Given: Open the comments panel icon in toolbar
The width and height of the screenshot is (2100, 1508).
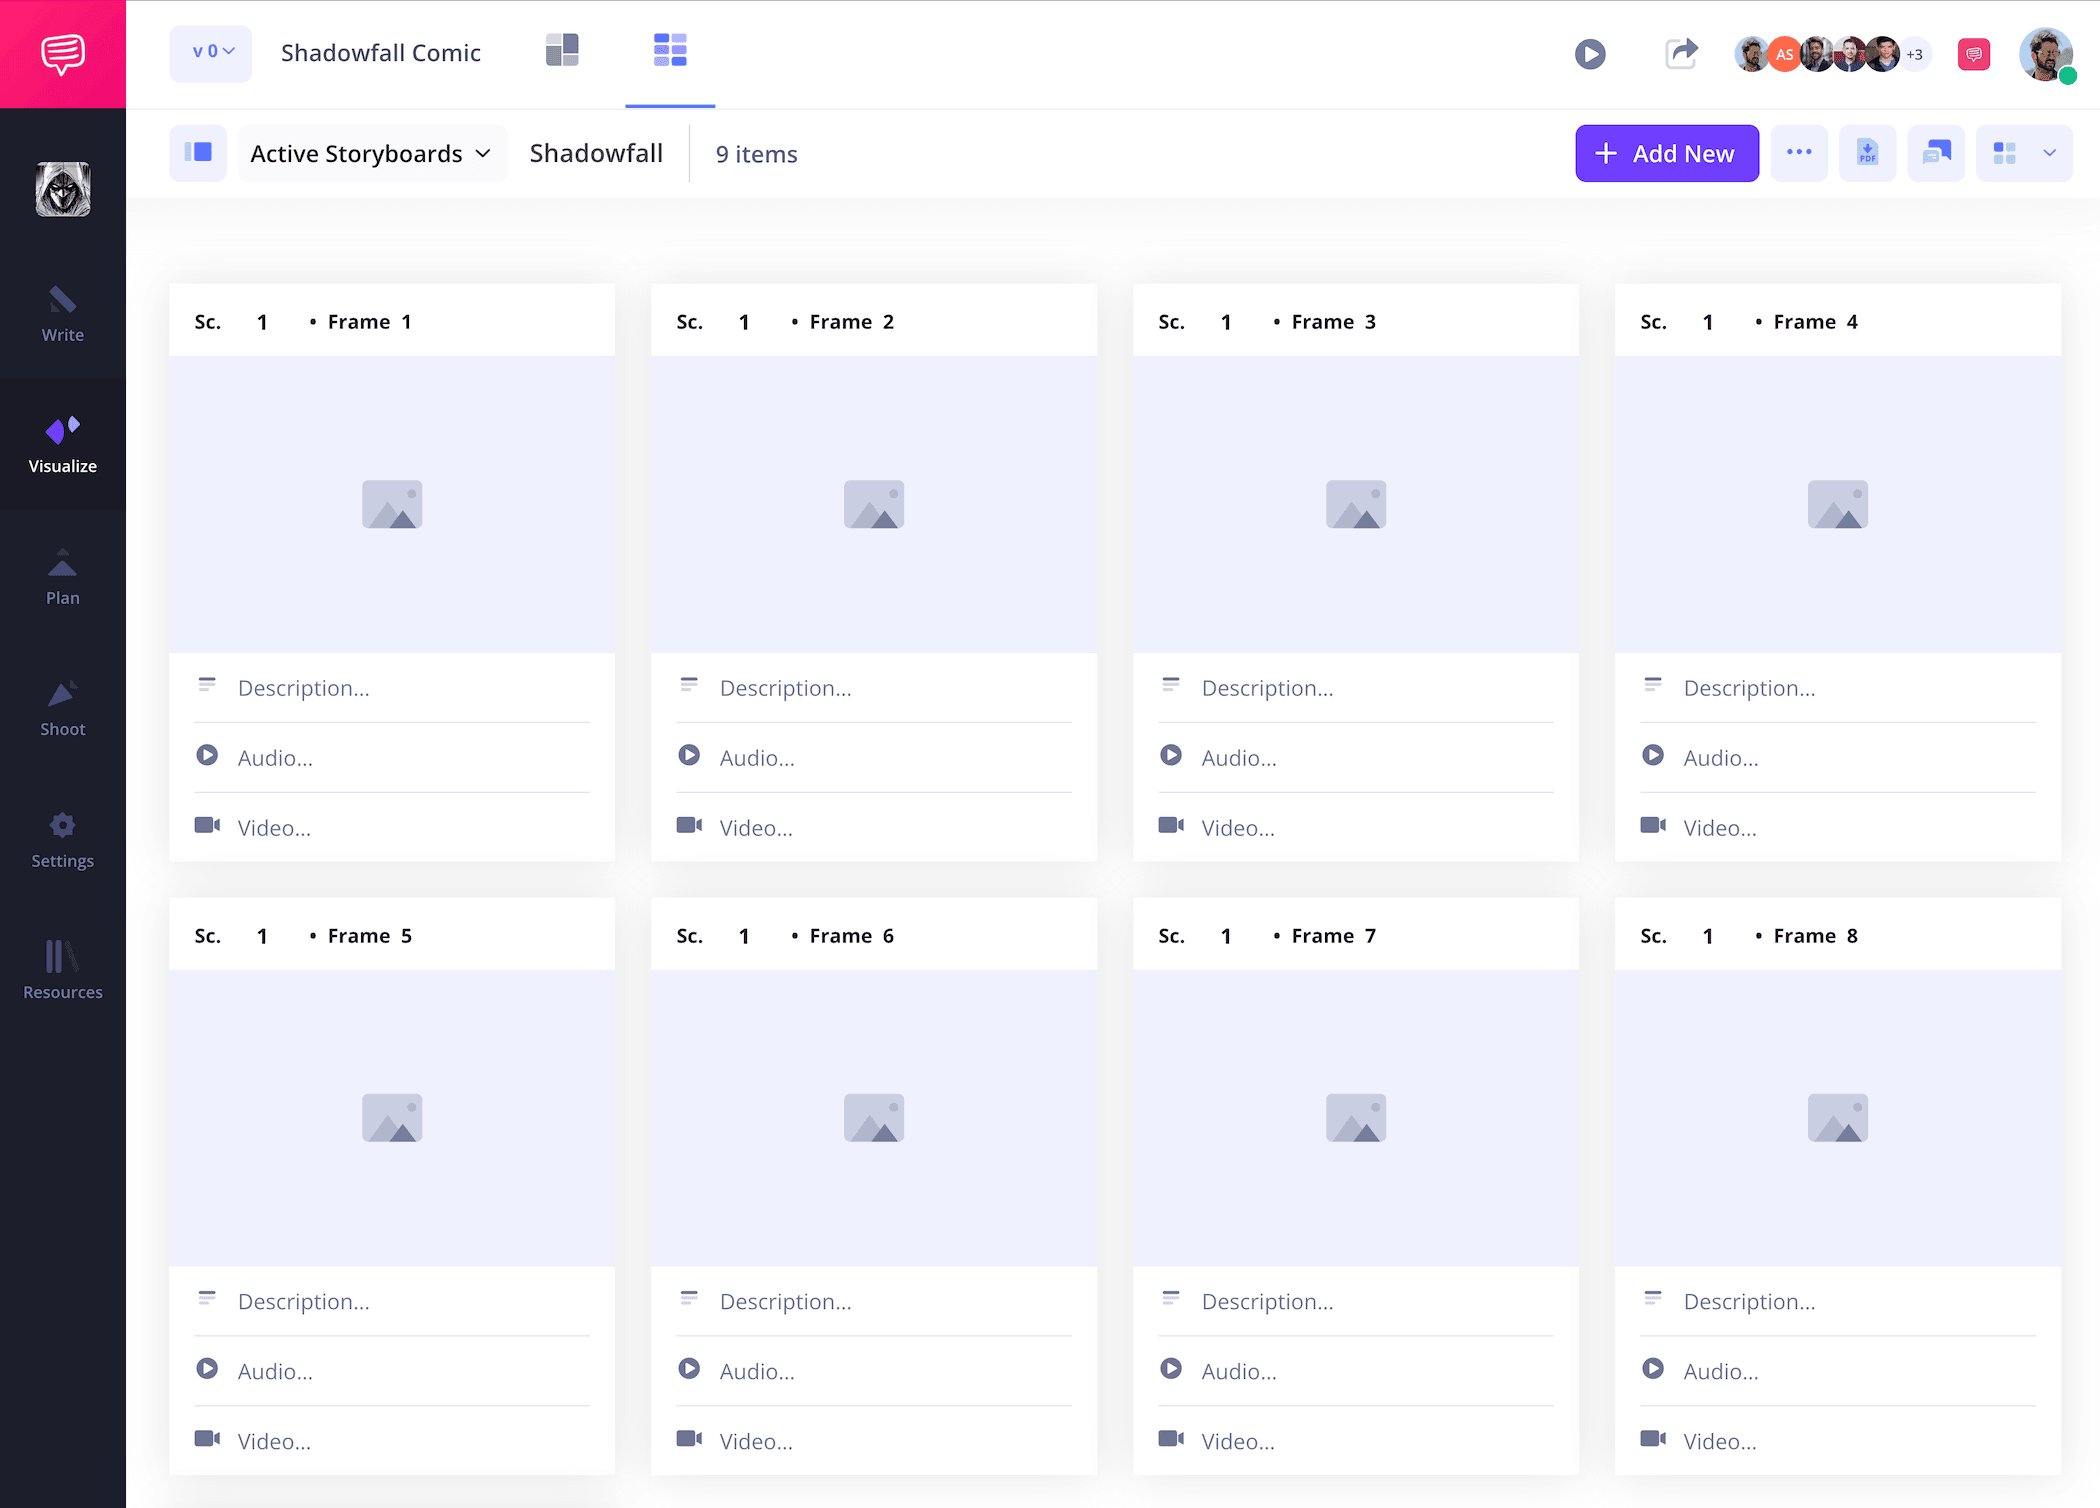Looking at the screenshot, I should coord(1936,153).
